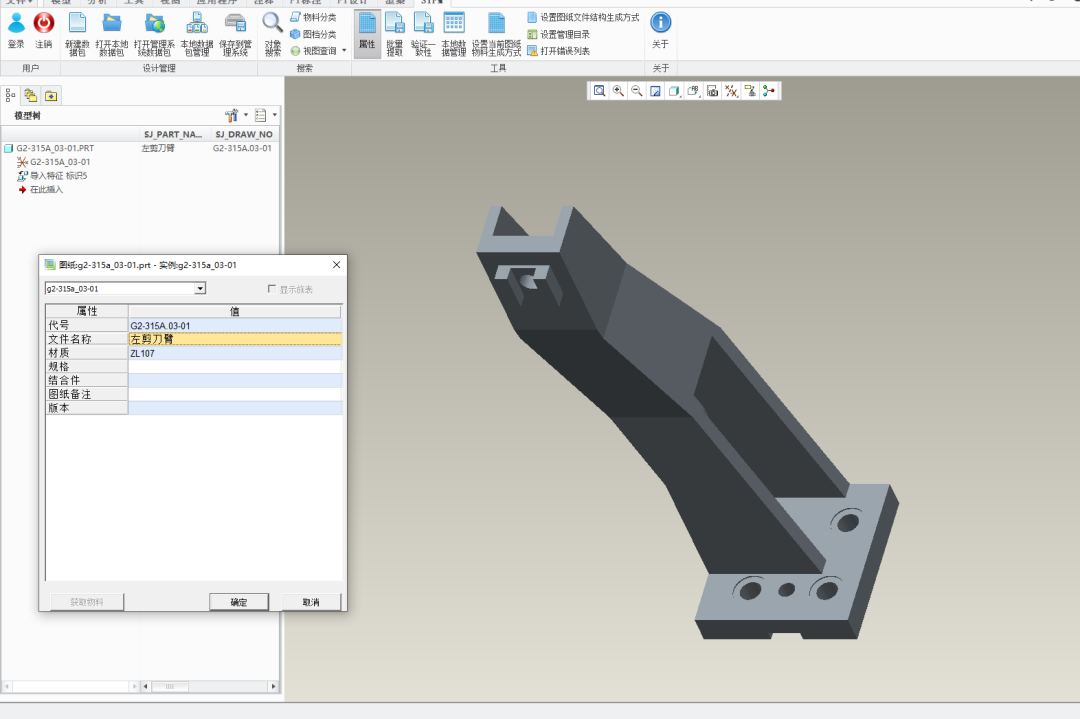Switch to the folder browser navigator tab
The image size is (1080, 719).
pos(30,95)
